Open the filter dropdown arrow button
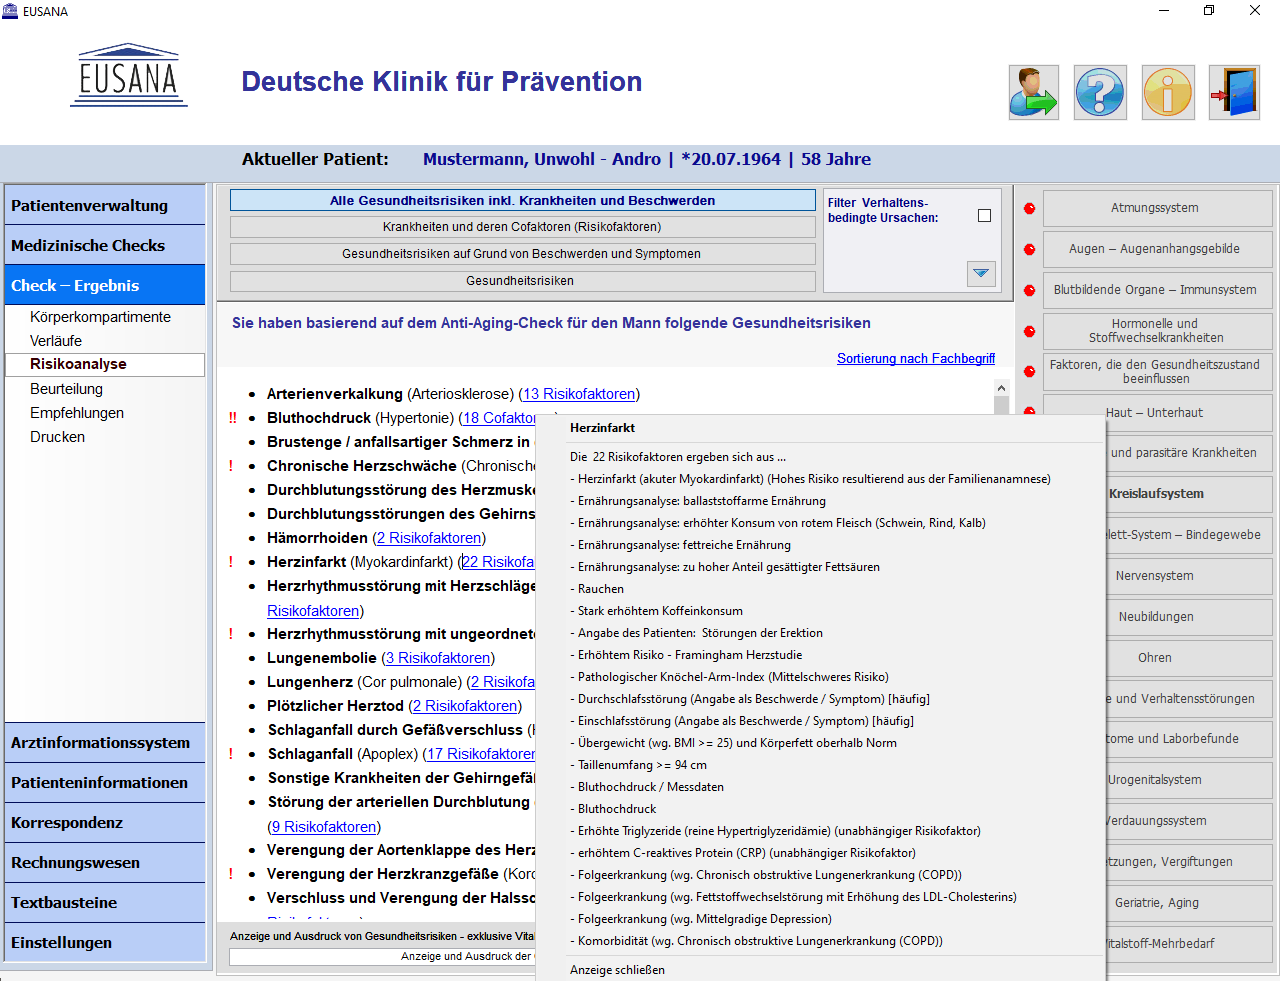The image size is (1280, 981). (x=981, y=273)
